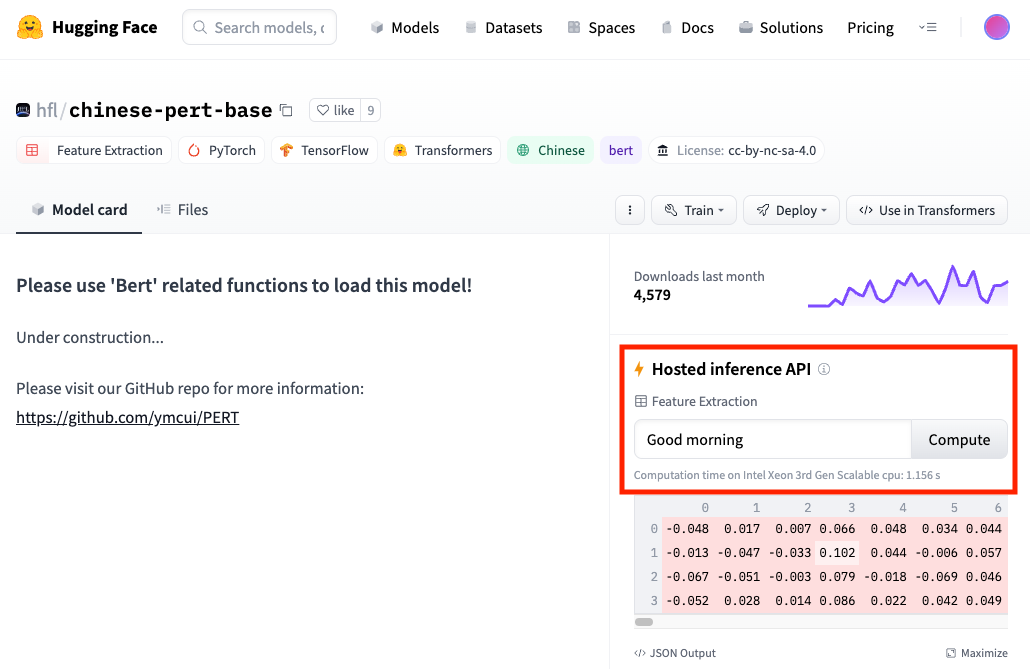This screenshot has width=1030, height=669.
Task: Maximize the inference output widget
Action: 976,653
